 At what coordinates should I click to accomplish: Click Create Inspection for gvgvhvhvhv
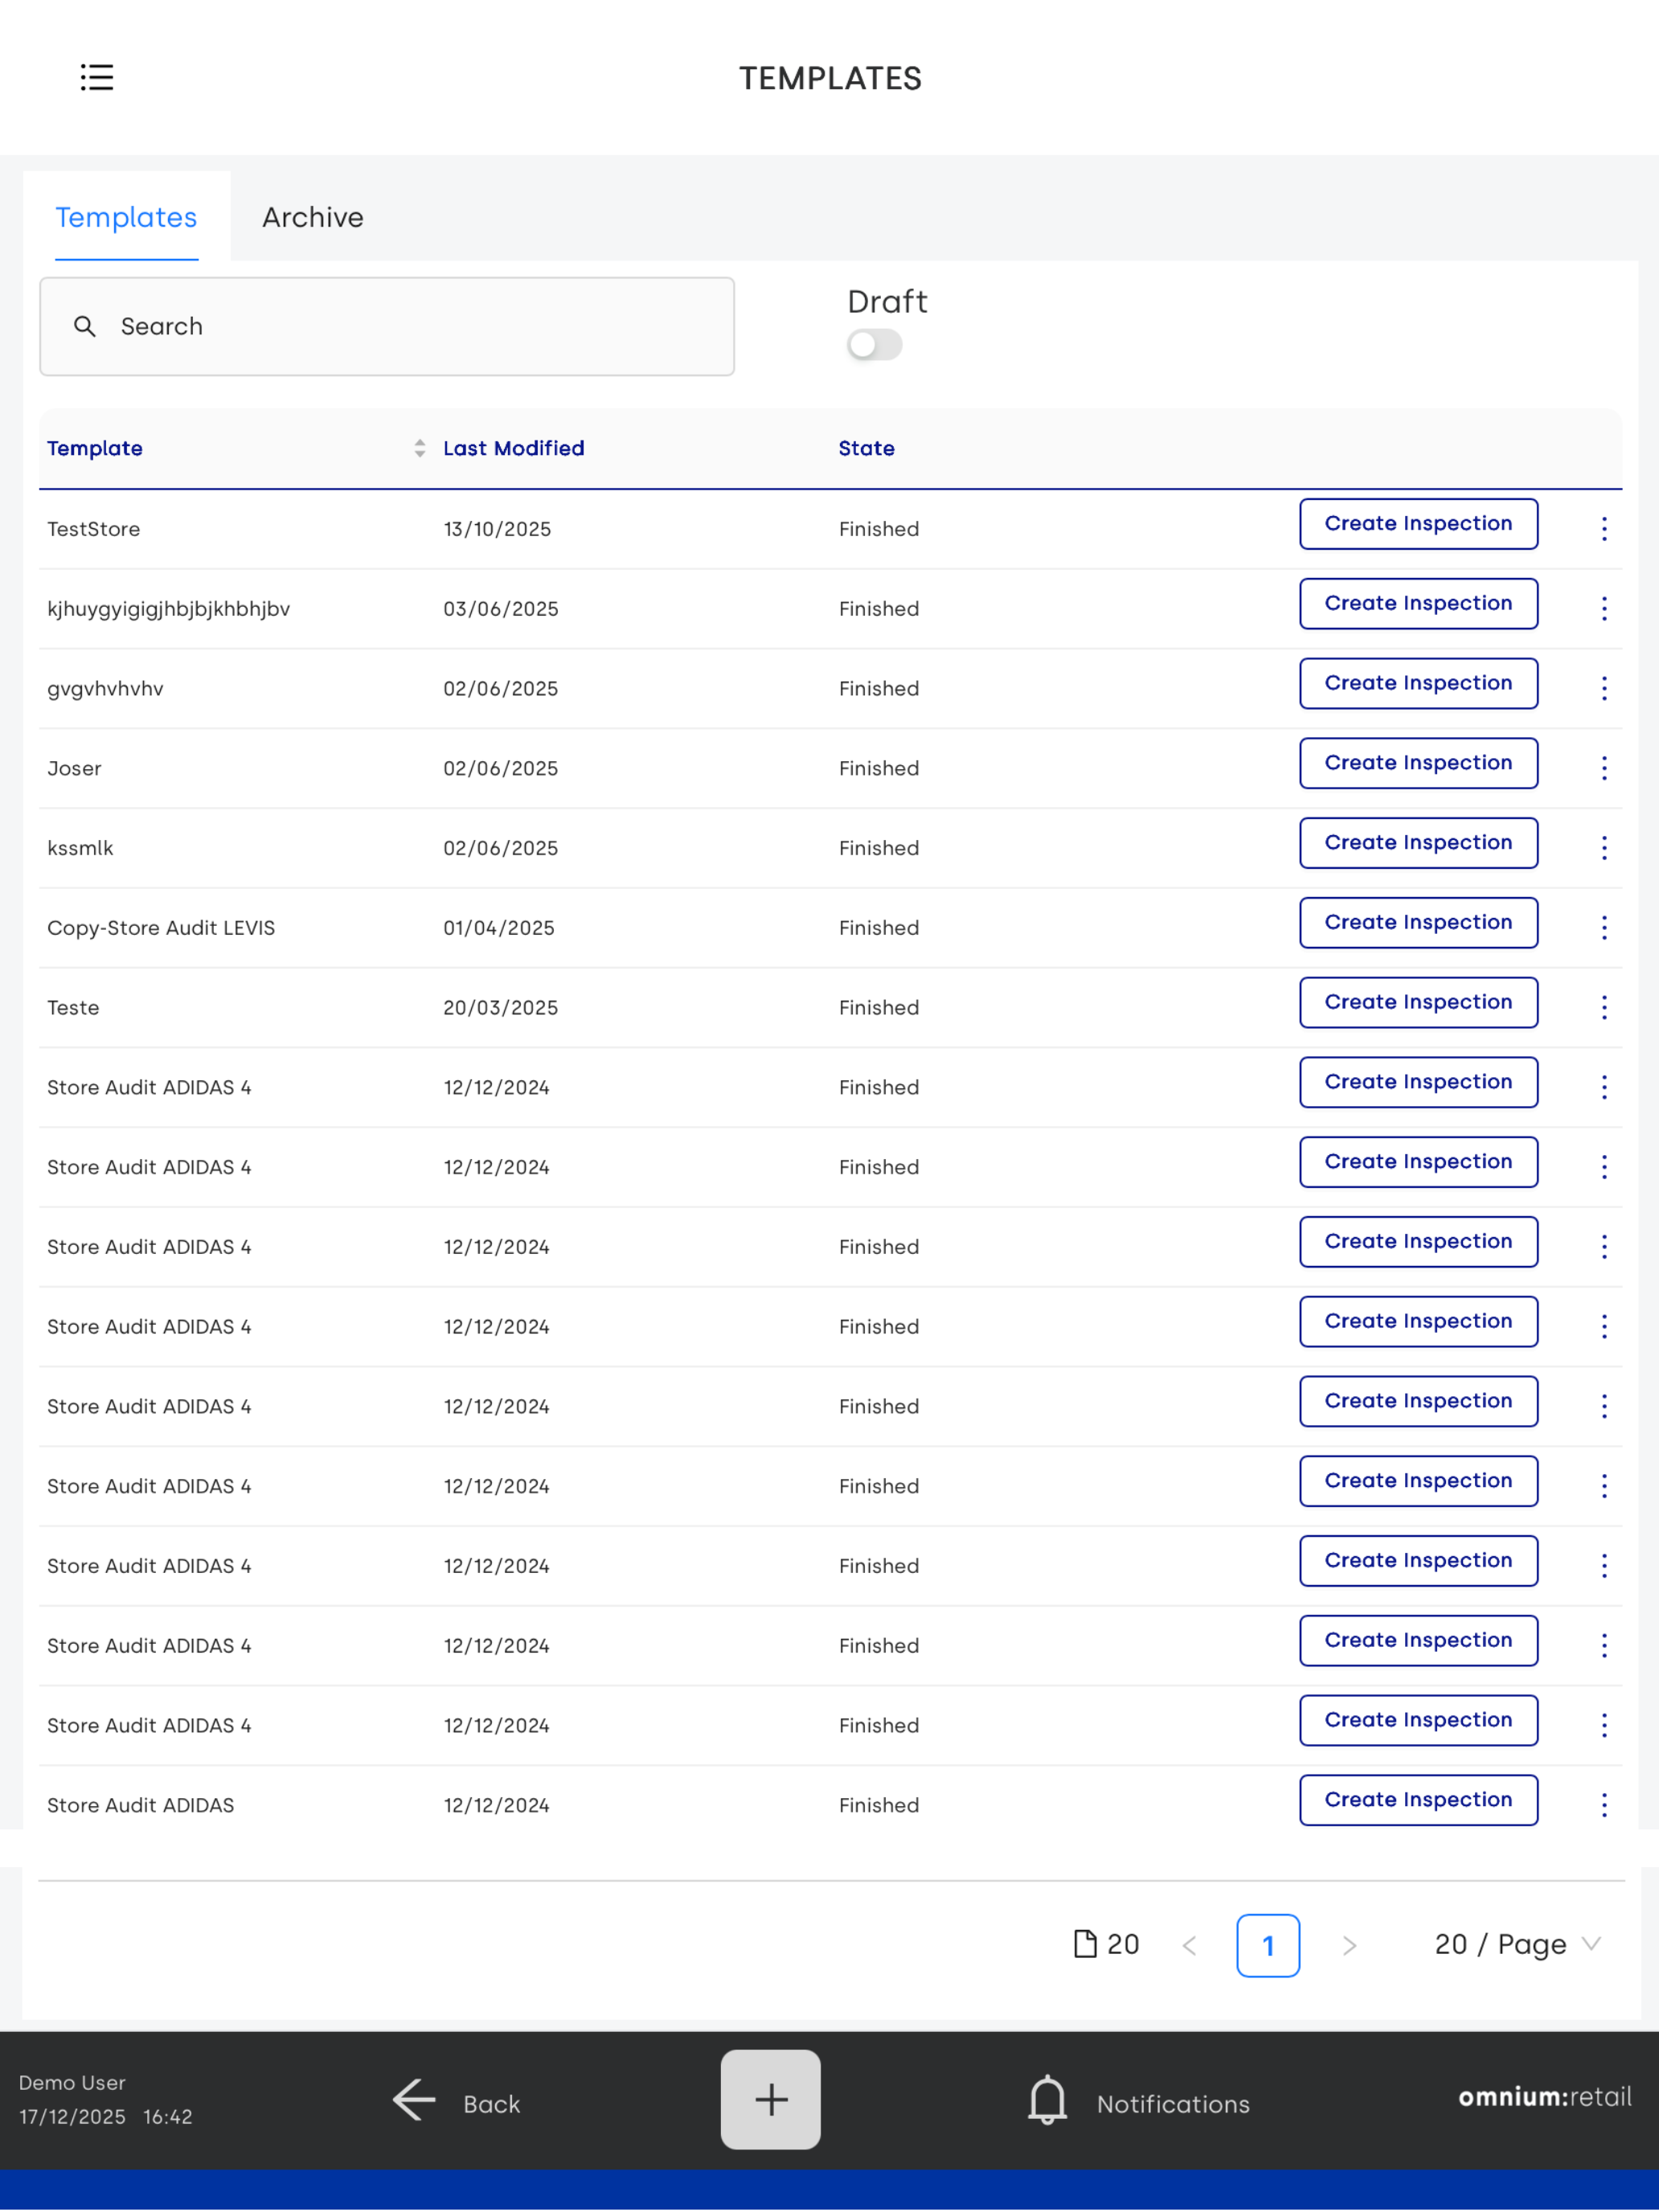[1418, 683]
